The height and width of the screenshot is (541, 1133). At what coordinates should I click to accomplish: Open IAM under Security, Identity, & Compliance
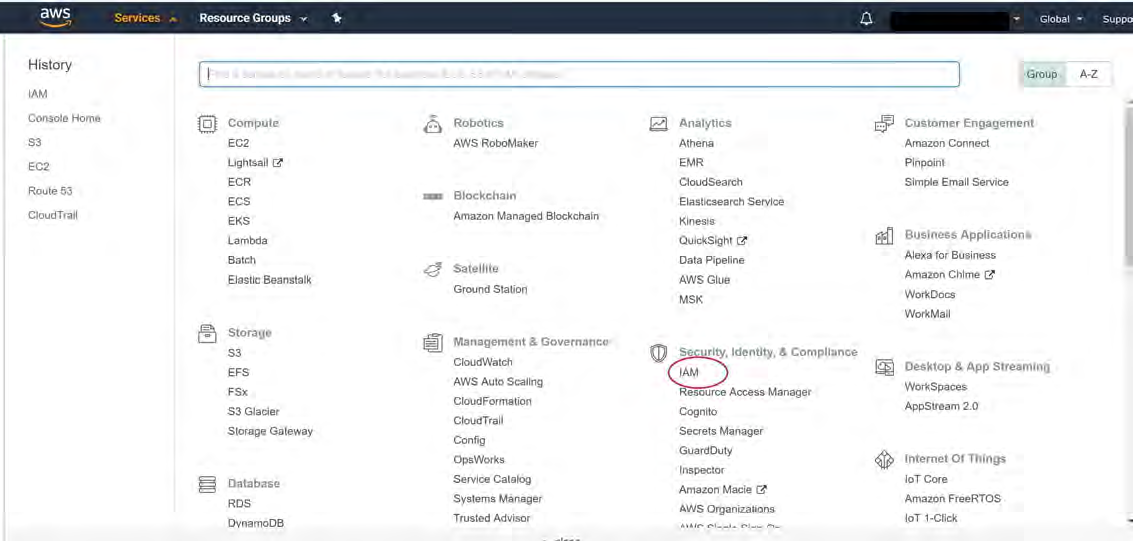[x=689, y=373]
